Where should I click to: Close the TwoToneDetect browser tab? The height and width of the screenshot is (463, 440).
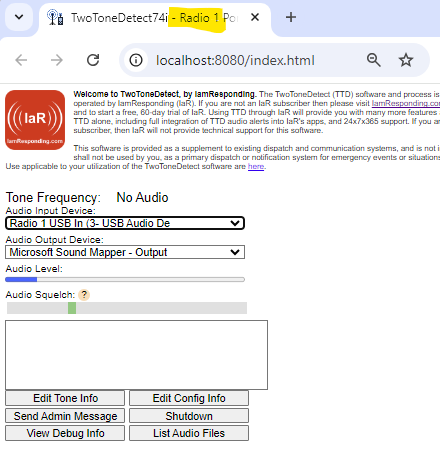pos(255,17)
